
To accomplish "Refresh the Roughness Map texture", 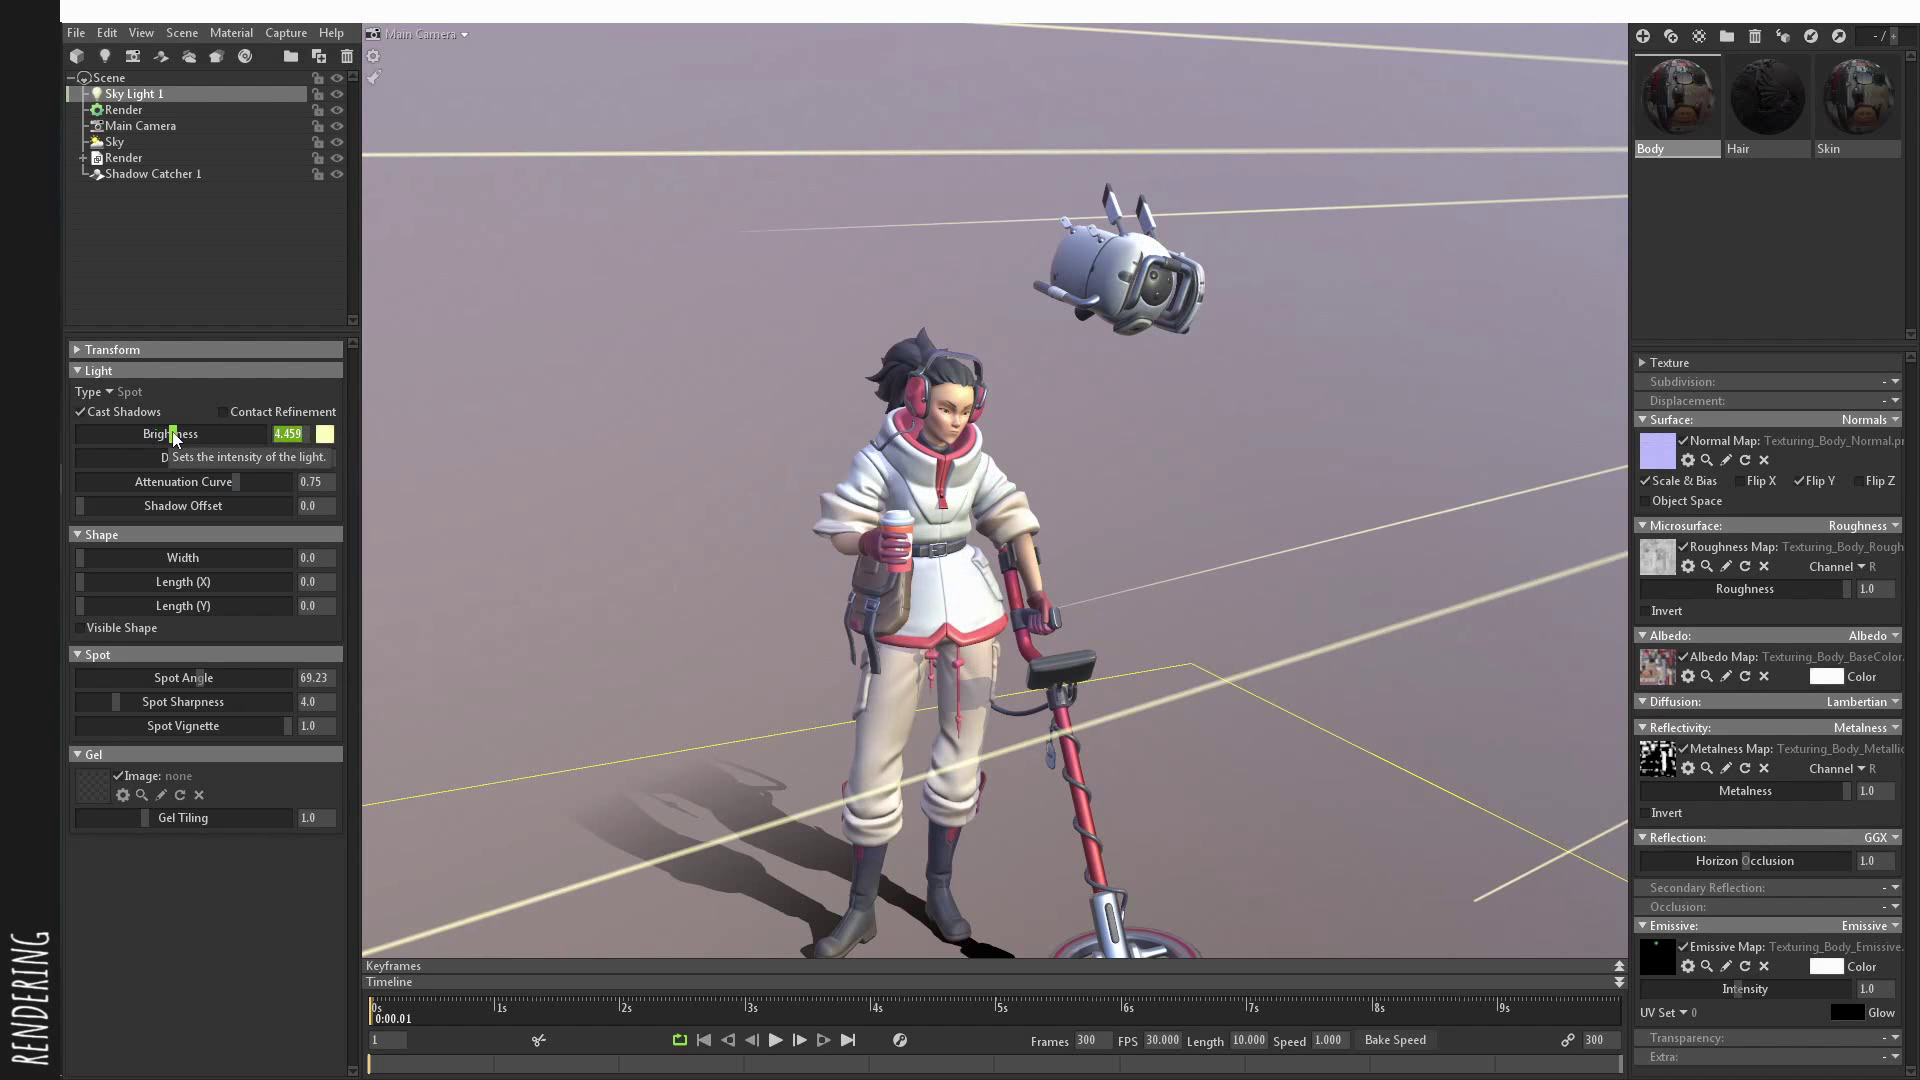I will click(x=1746, y=566).
